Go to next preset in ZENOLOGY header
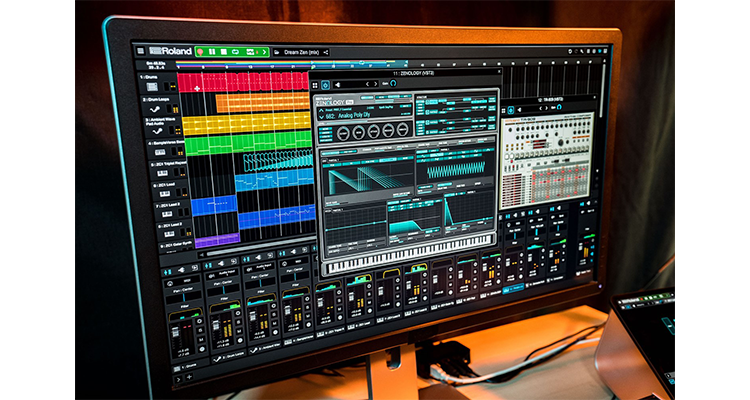 (375, 84)
